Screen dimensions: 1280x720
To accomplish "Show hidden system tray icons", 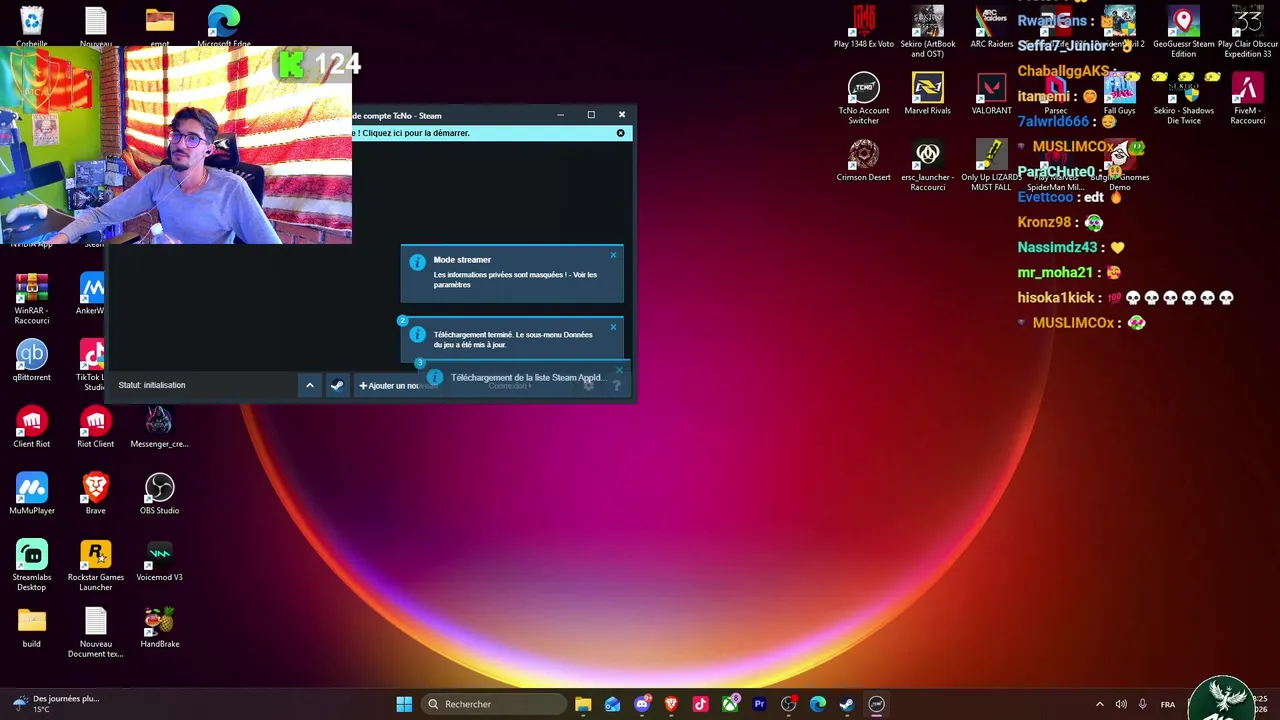I will click(1099, 704).
